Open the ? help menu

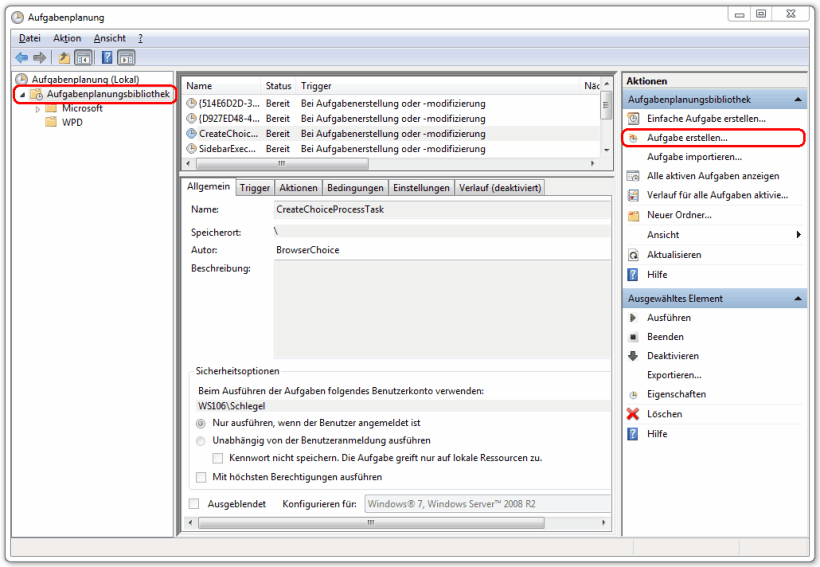[140, 38]
